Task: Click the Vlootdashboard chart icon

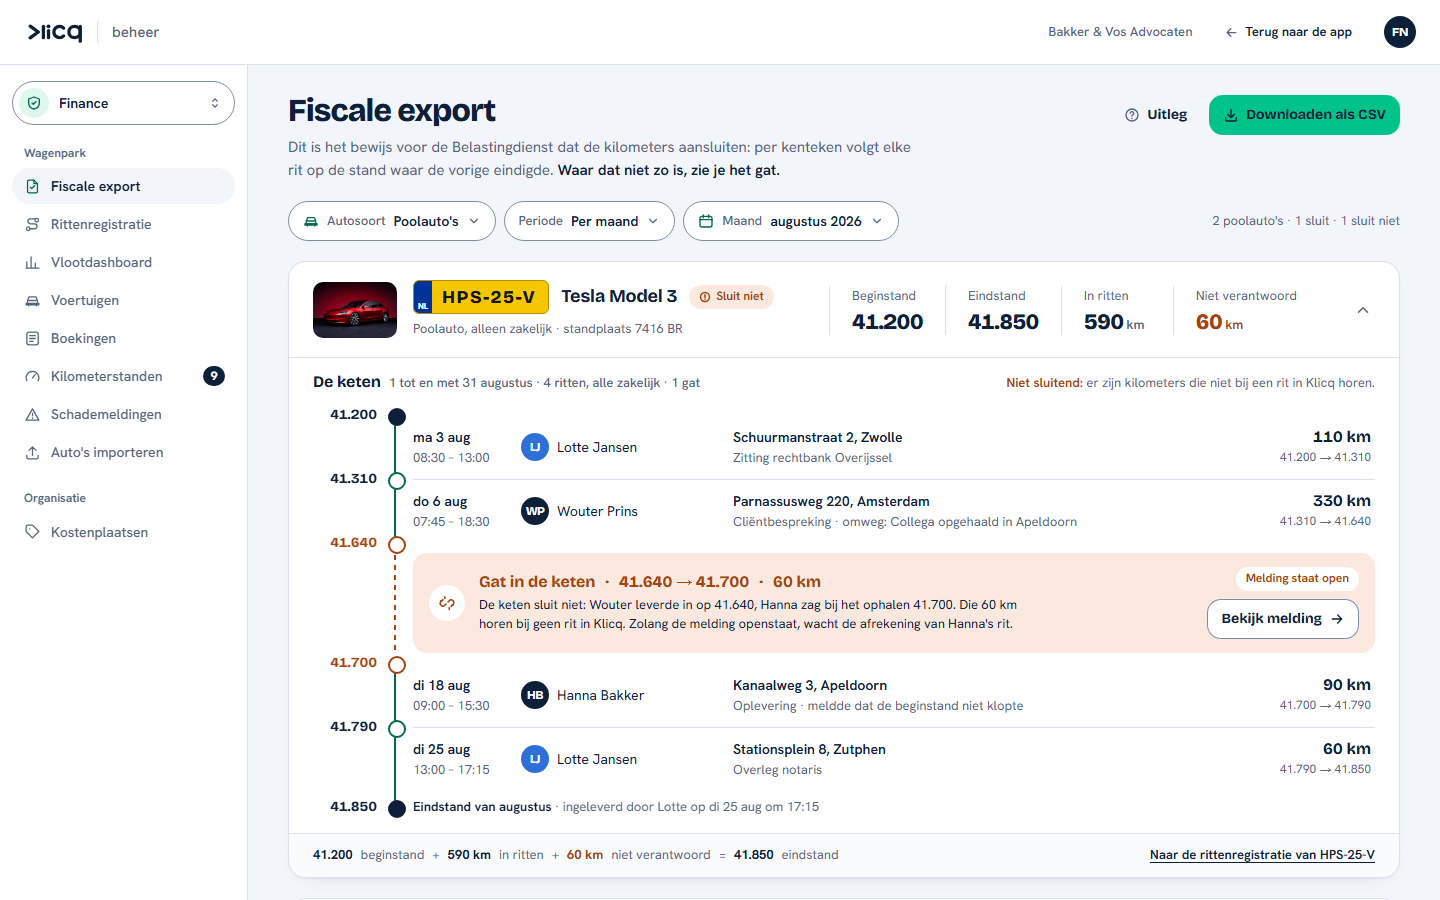Action: (32, 262)
